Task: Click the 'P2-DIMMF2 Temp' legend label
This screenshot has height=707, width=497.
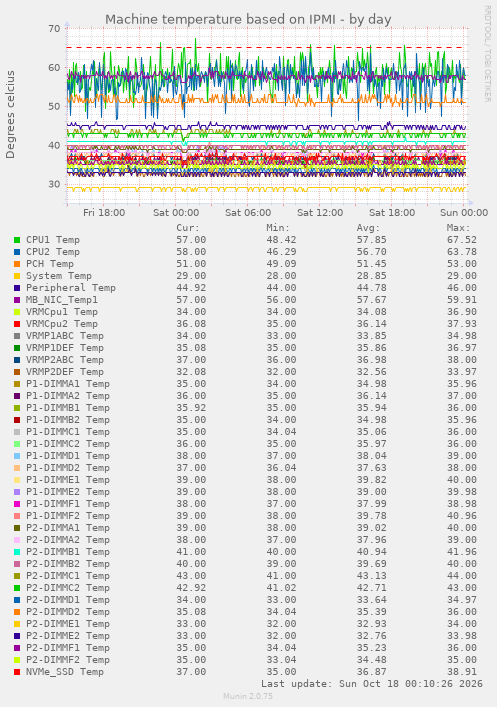Action: 68,660
